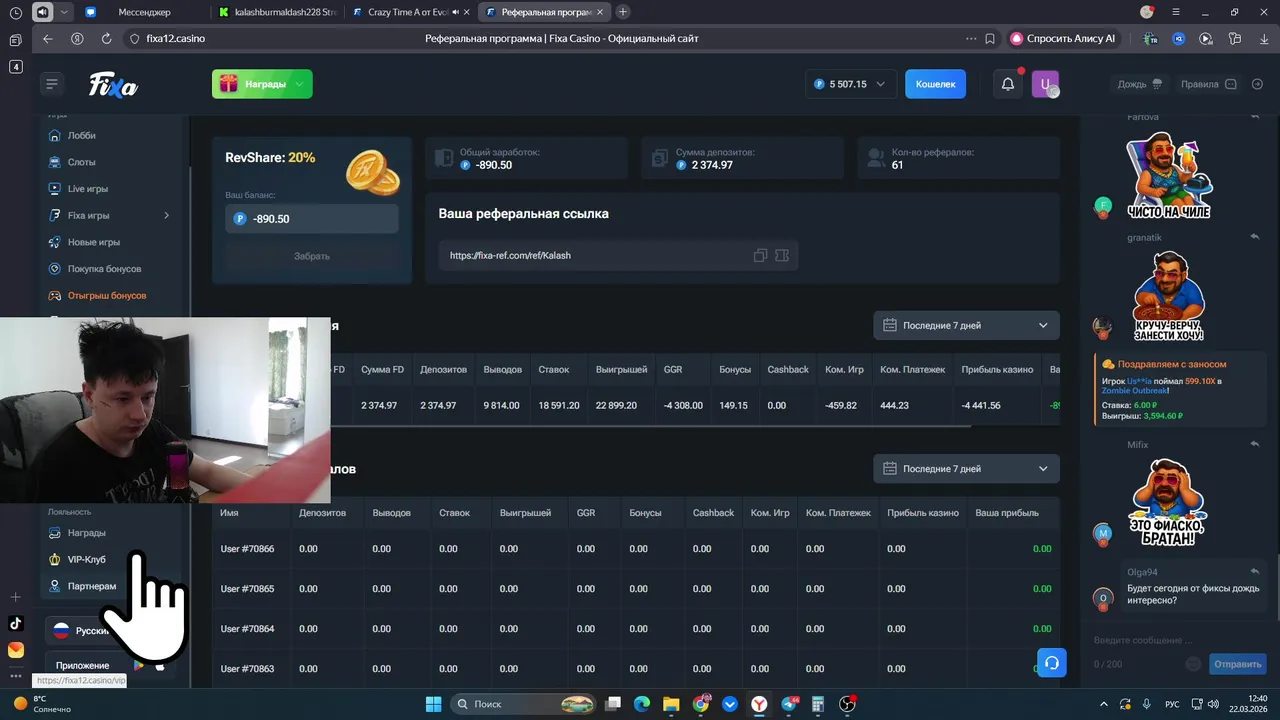Click the Fixa logo
The width and height of the screenshot is (1280, 720).
coord(113,85)
